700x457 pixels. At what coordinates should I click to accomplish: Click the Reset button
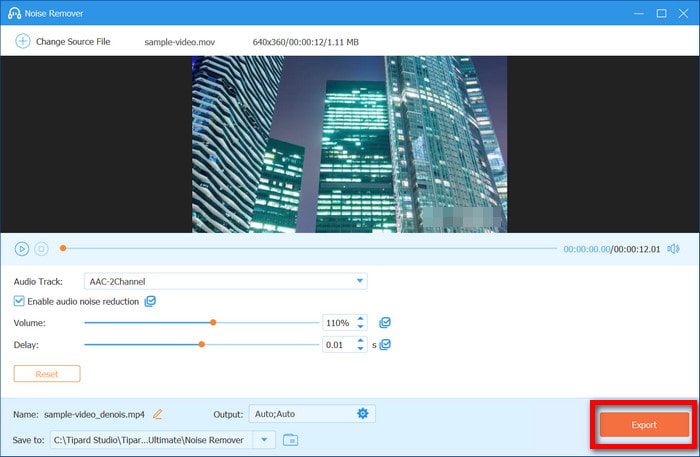pyautogui.click(x=46, y=374)
